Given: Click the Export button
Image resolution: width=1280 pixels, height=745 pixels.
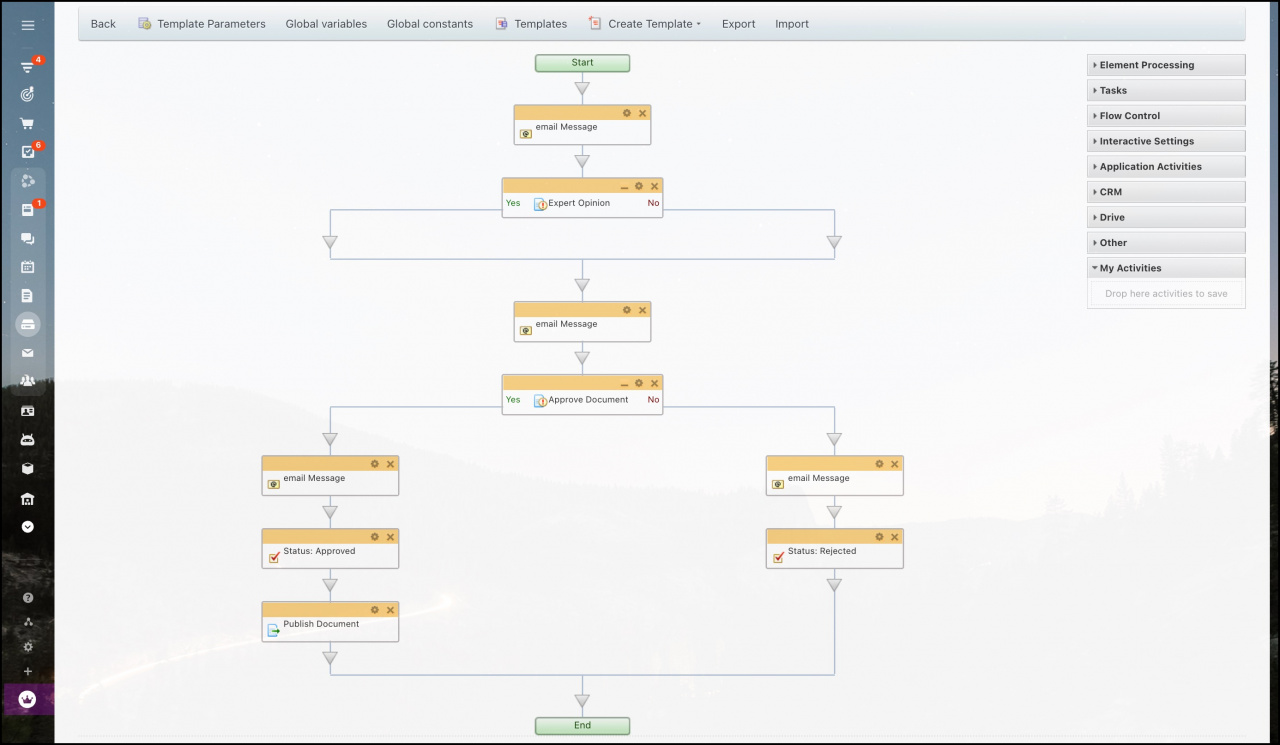Looking at the screenshot, I should pyautogui.click(x=738, y=24).
